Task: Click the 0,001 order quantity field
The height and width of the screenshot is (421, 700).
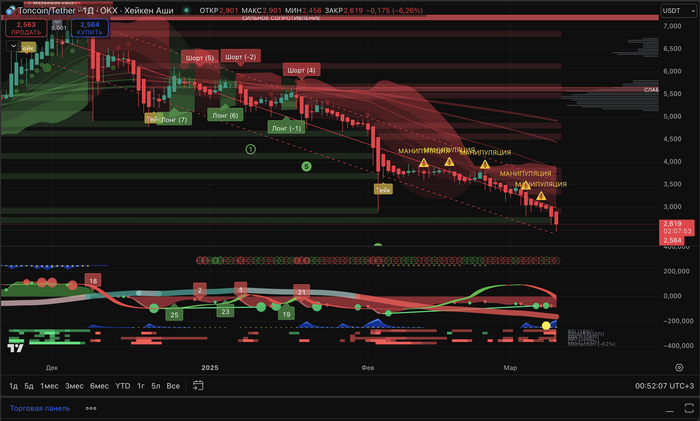Action: [58, 27]
